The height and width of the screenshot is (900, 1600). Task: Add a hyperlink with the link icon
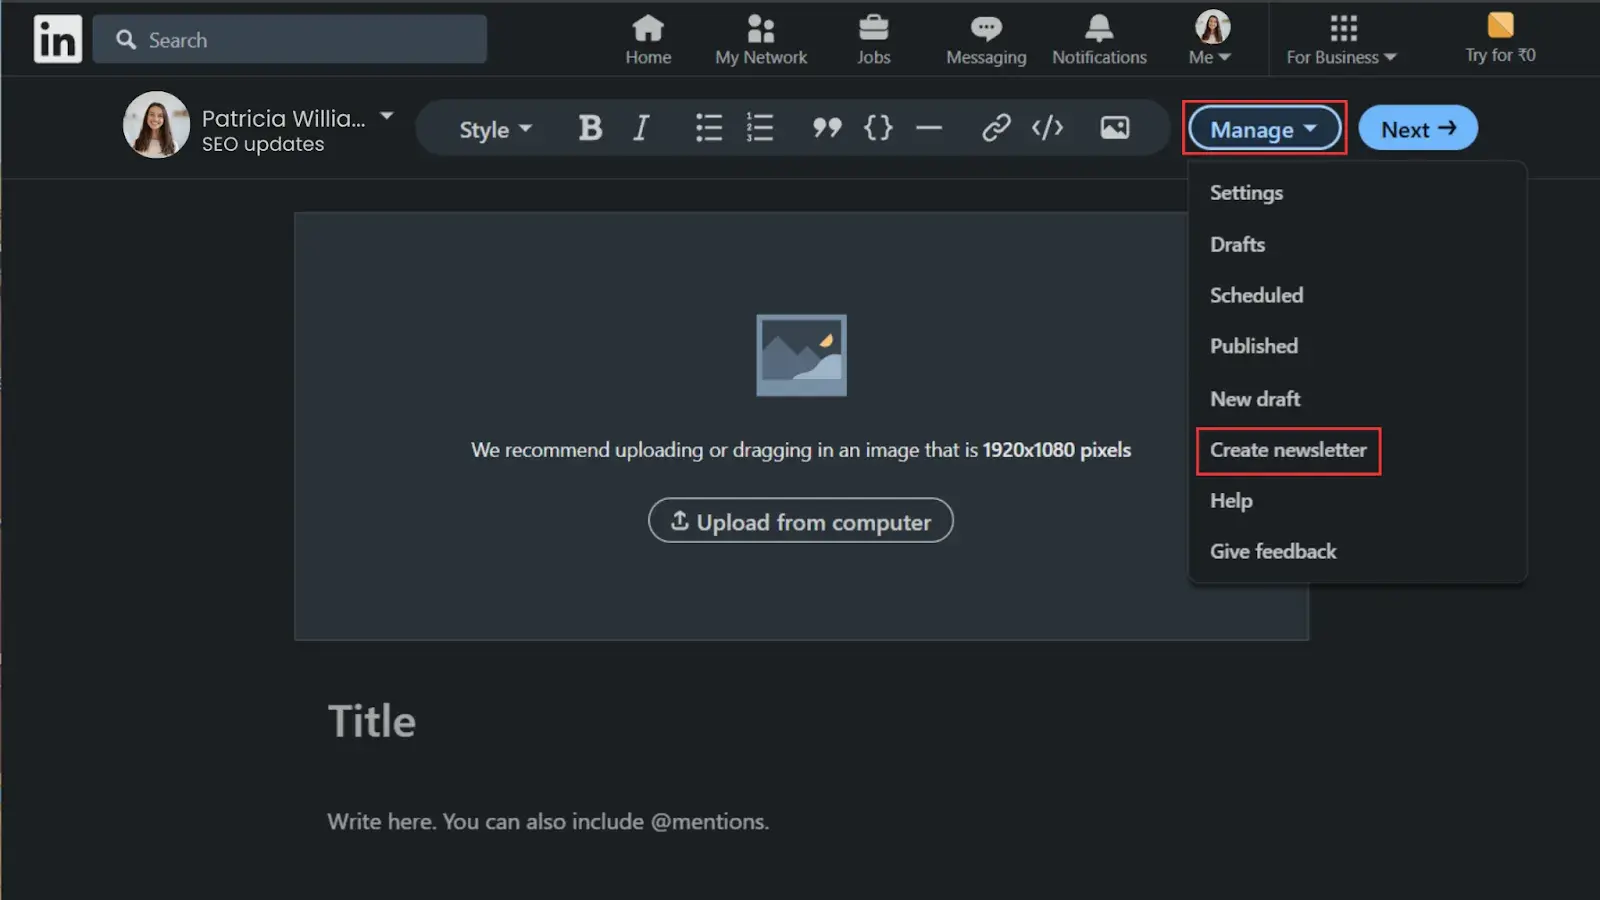tap(995, 128)
